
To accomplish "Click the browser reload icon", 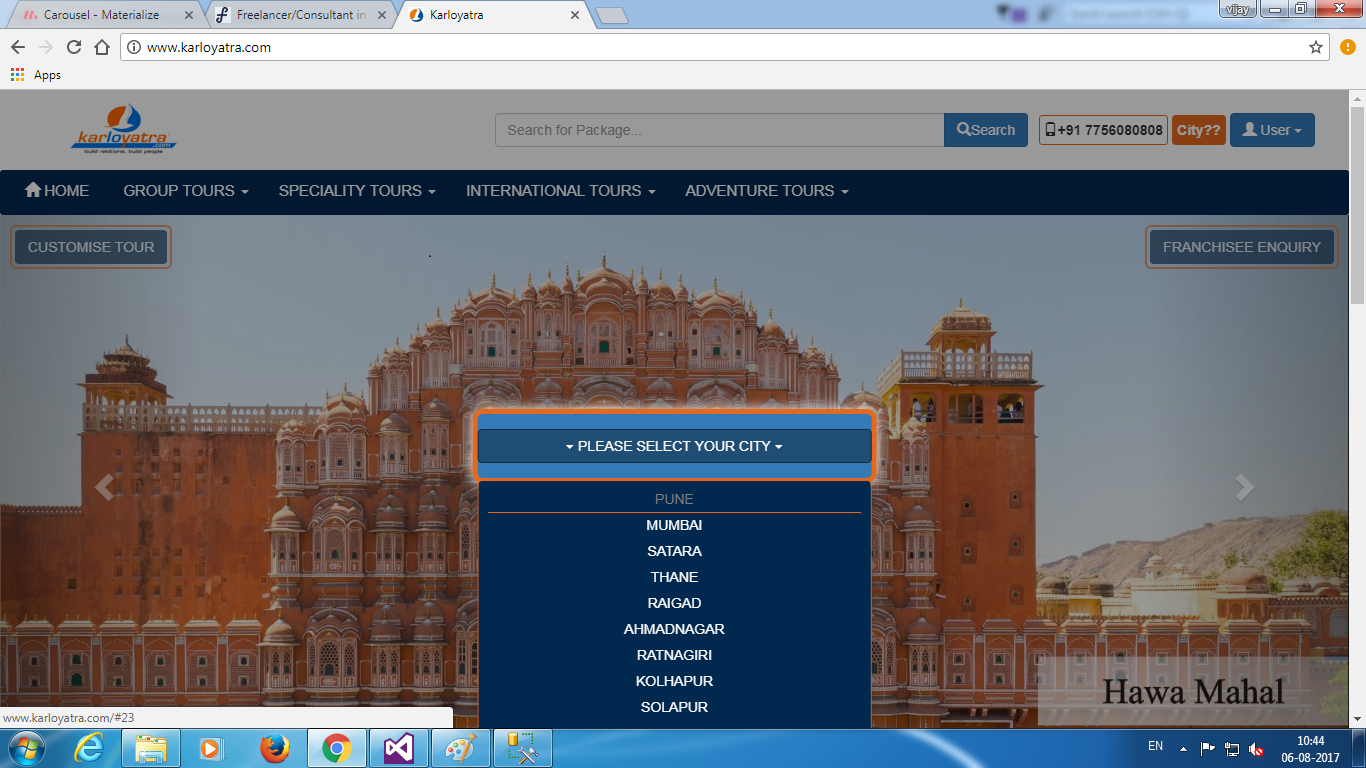I will click(x=73, y=47).
